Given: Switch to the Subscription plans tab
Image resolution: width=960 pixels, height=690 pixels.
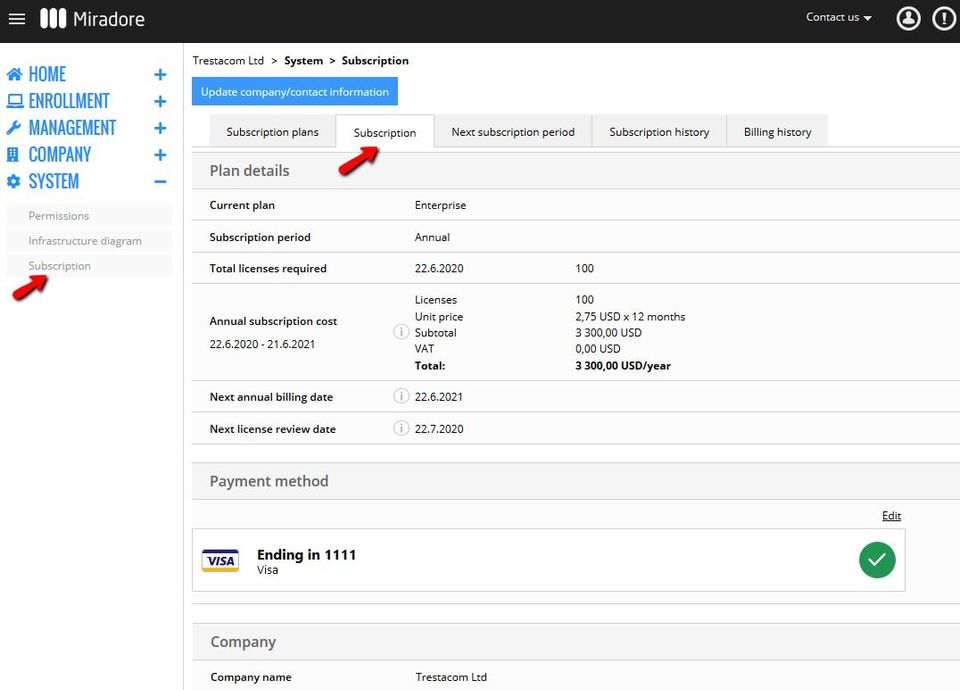Looking at the screenshot, I should [x=272, y=132].
